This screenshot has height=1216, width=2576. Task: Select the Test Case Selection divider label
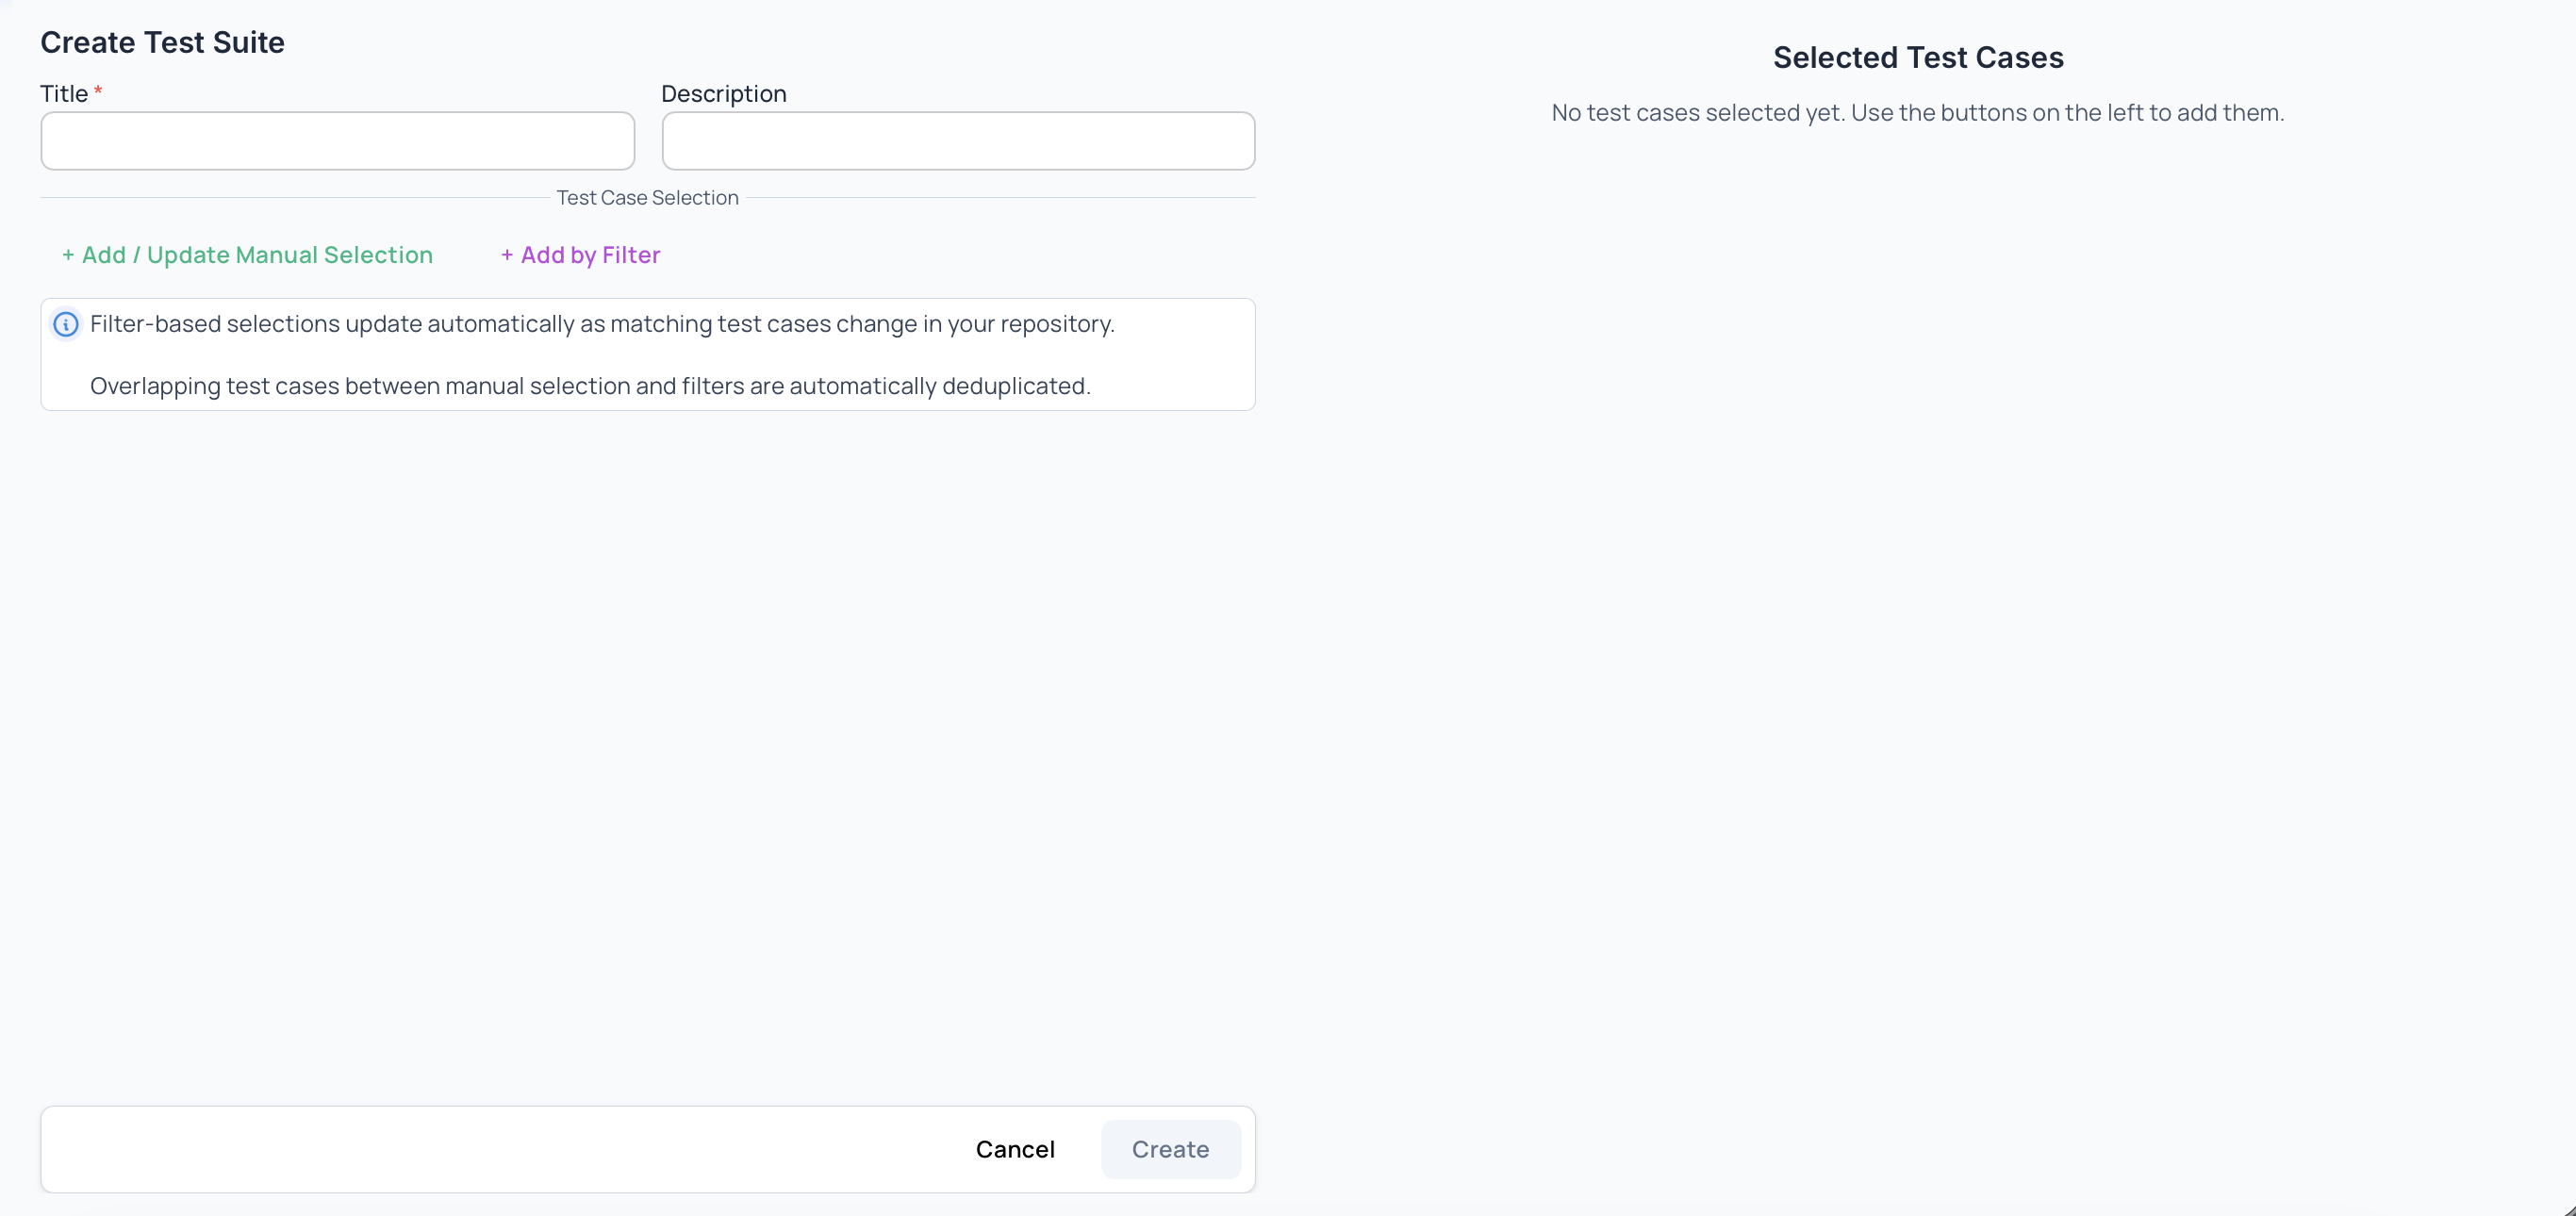[648, 197]
